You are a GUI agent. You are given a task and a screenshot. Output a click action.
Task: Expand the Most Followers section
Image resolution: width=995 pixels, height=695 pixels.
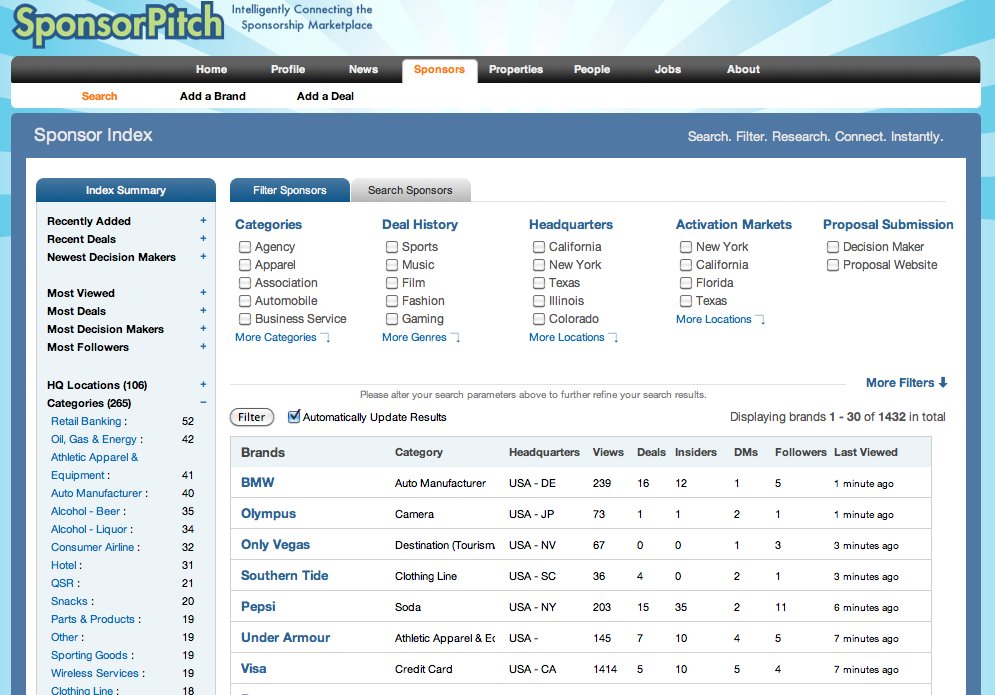point(203,347)
